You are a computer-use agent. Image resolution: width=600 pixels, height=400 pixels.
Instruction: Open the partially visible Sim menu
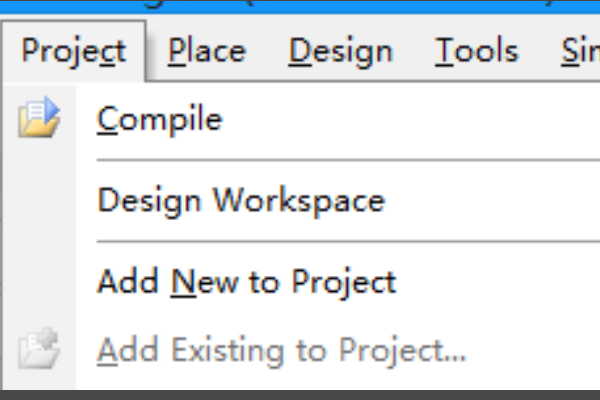tap(580, 51)
